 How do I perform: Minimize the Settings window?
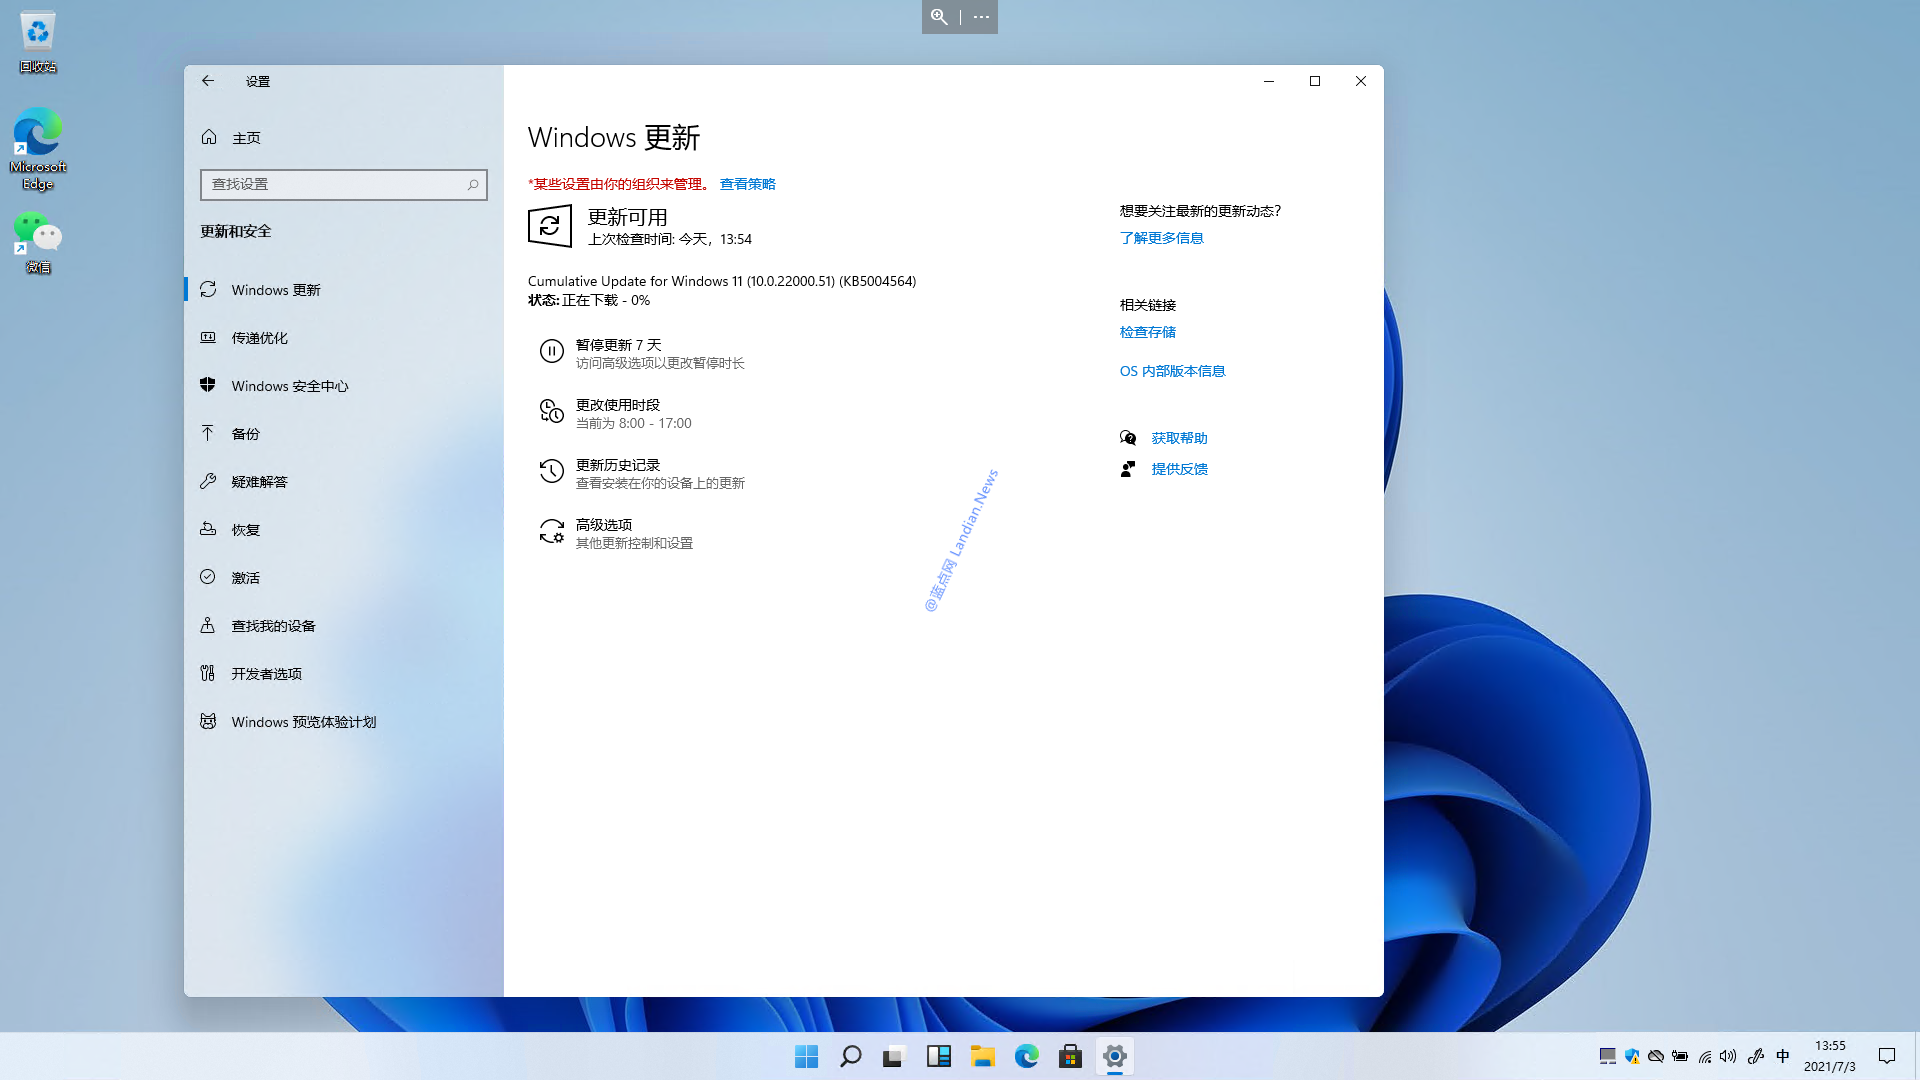click(x=1268, y=81)
